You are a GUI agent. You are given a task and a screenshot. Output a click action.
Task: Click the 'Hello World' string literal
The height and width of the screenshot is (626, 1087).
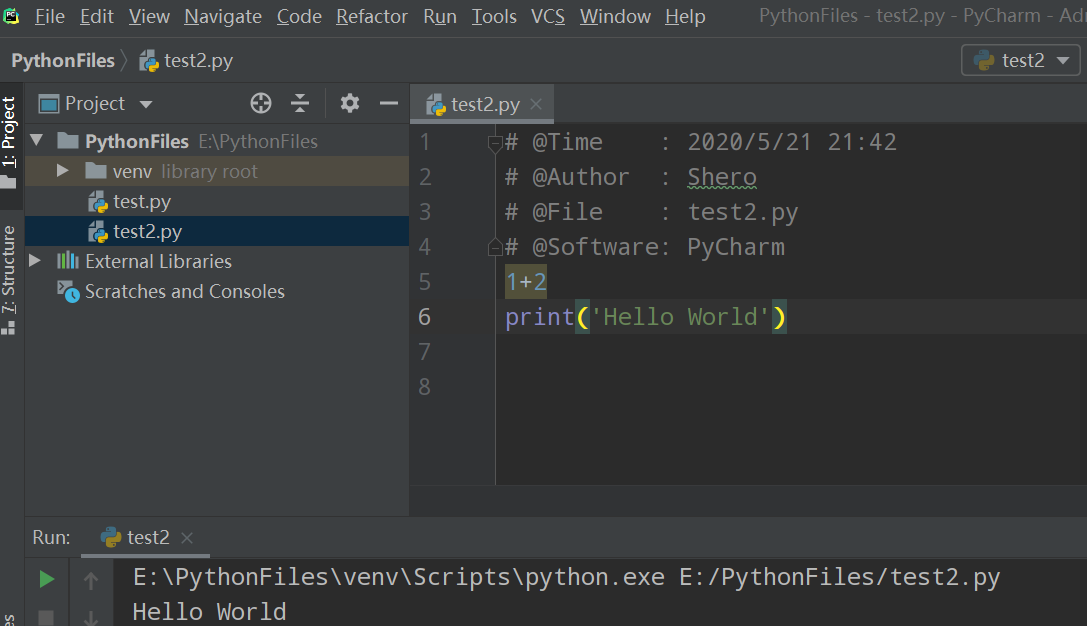click(680, 317)
